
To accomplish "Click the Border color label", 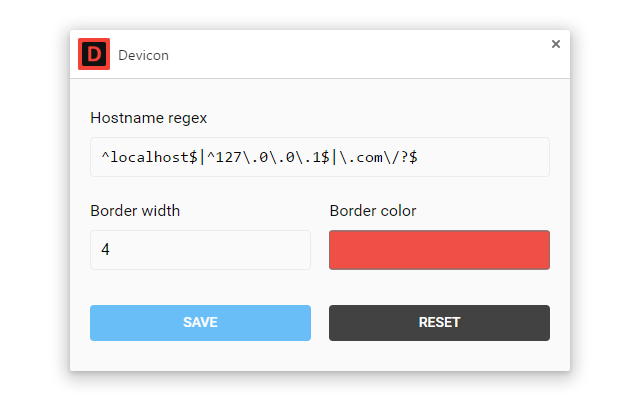I will click(373, 210).
